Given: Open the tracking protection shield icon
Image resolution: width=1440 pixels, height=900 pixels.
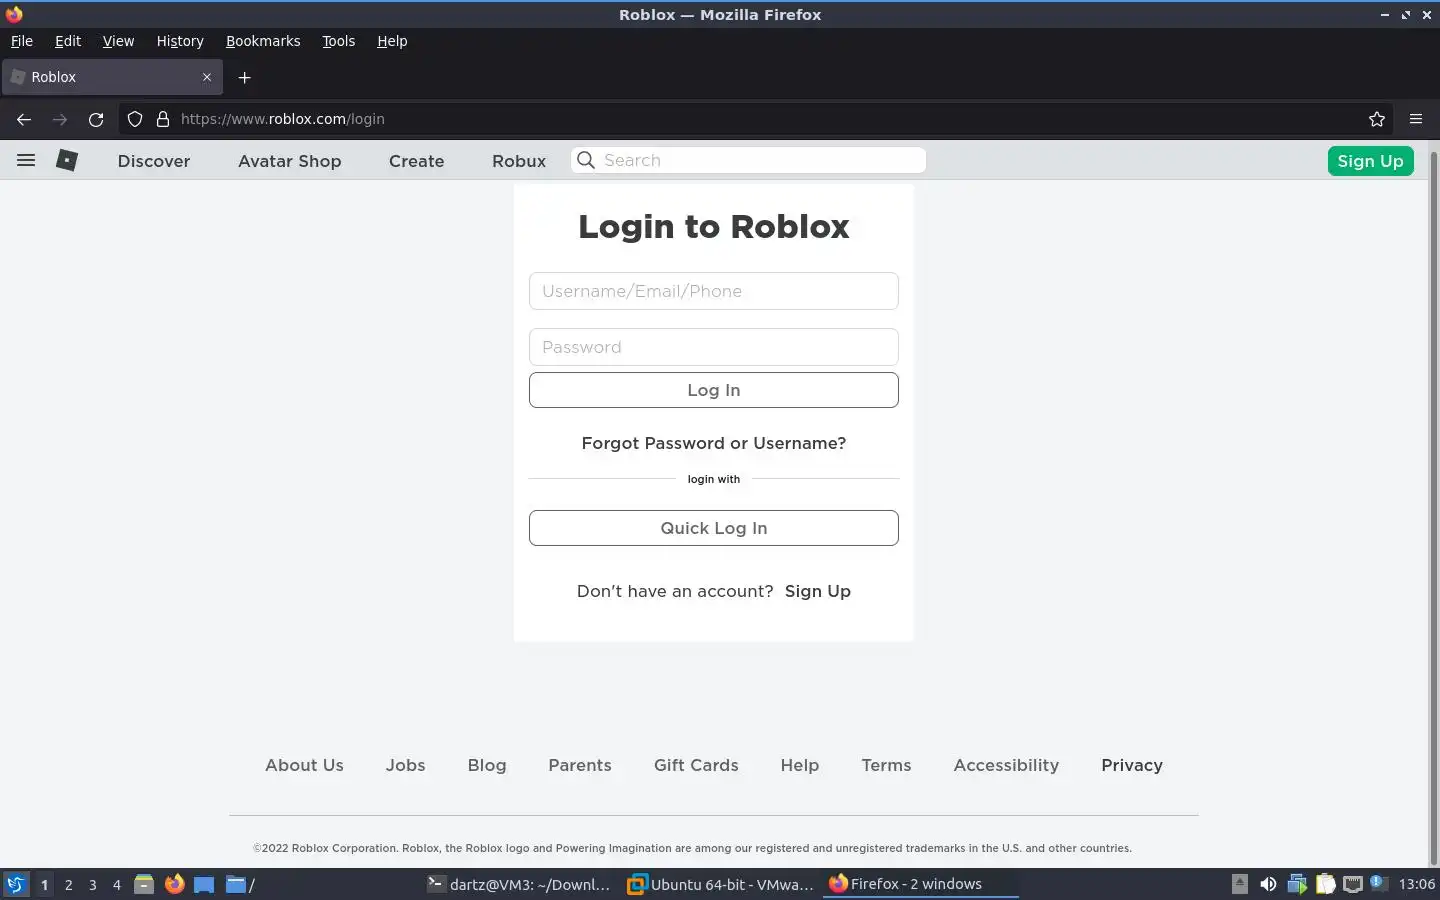Looking at the screenshot, I should 135,119.
